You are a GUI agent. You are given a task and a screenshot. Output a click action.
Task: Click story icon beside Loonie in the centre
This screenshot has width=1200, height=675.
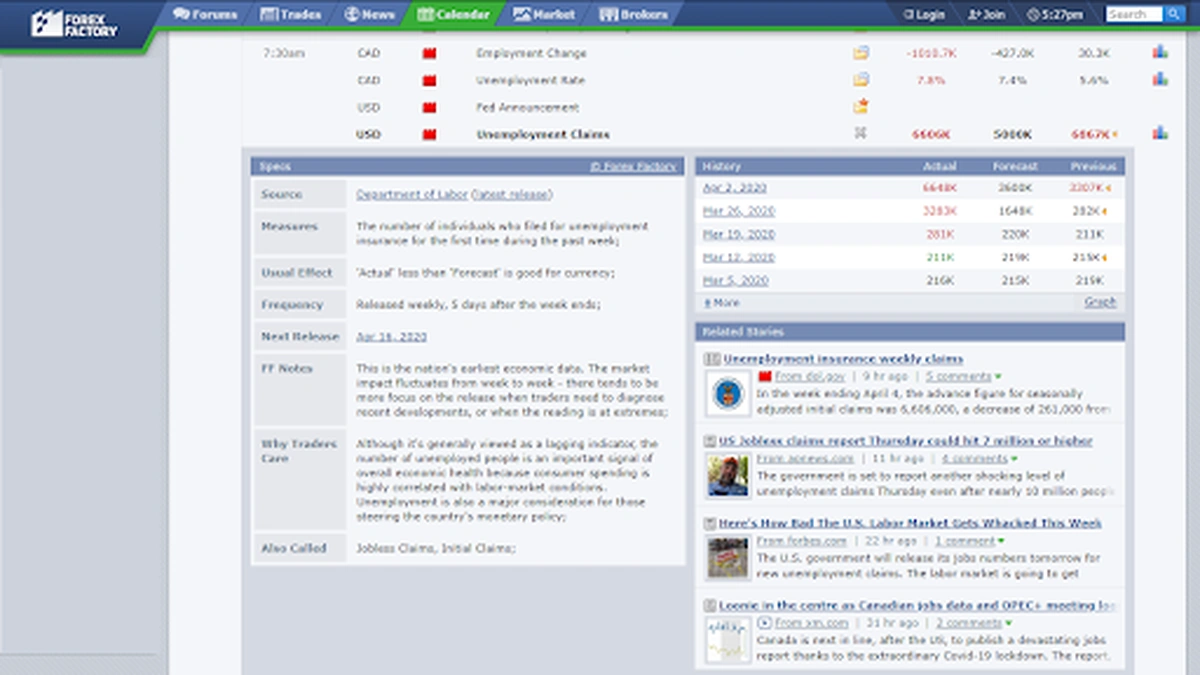tap(710, 606)
